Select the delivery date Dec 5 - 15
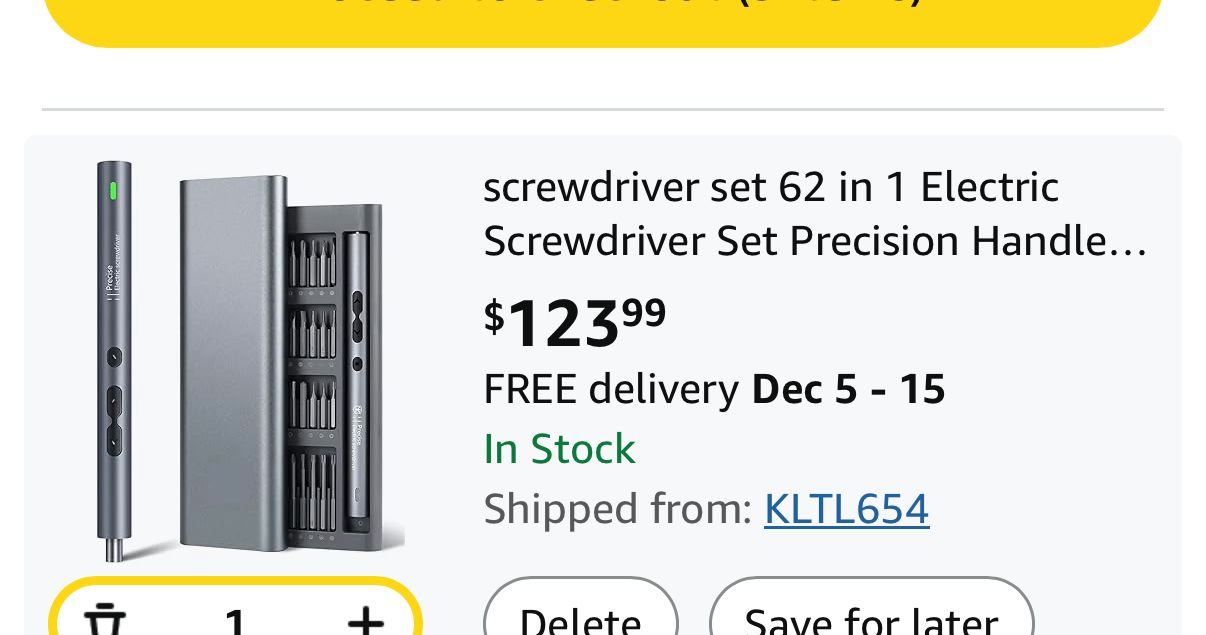Screen dimensions: 1206x635 pos(848,389)
